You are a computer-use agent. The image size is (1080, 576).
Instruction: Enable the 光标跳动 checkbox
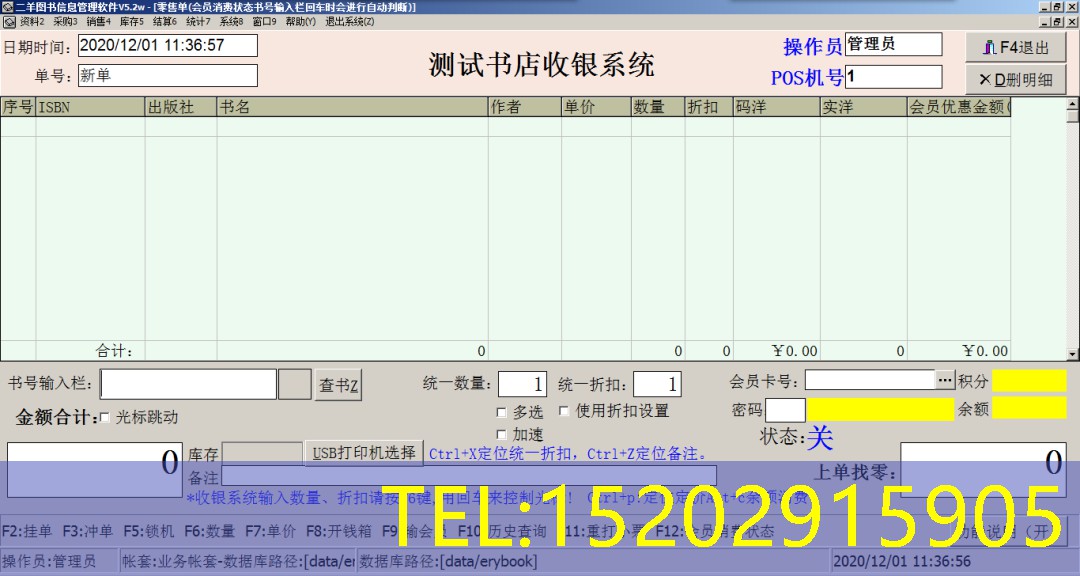tap(105, 417)
